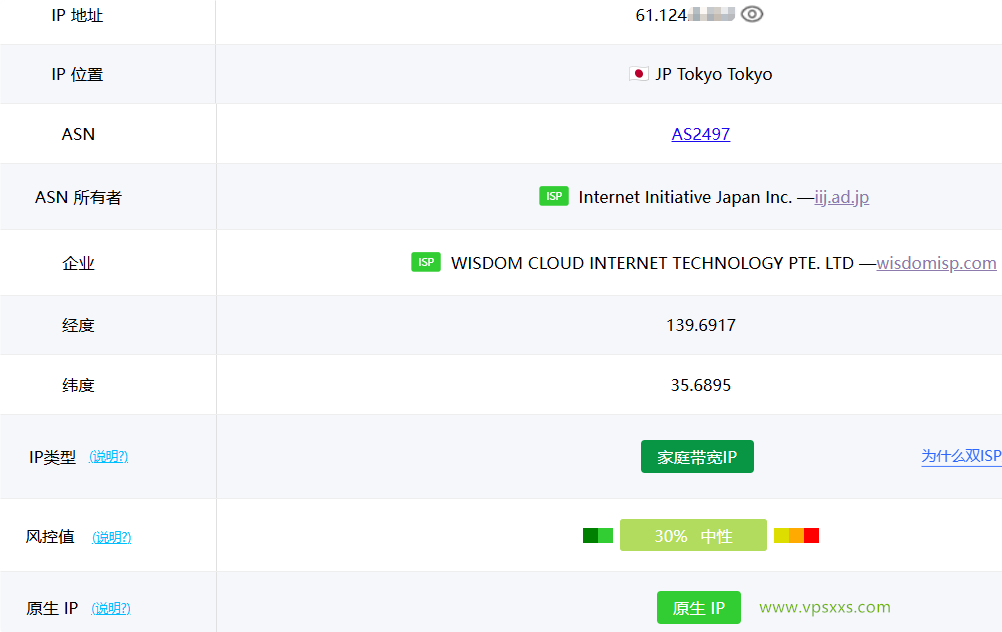Viewport: 1002px width, 632px height.
Task: Click the 30% 中性 risk indicator
Action: [693, 536]
